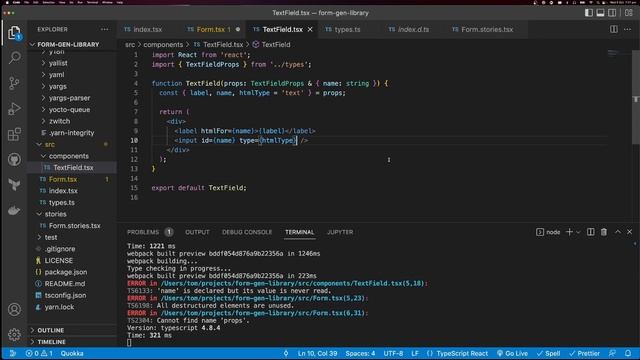This screenshot has width=640, height=360.
Task: Open the Extensions view
Action: pyautogui.click(x=14, y=134)
